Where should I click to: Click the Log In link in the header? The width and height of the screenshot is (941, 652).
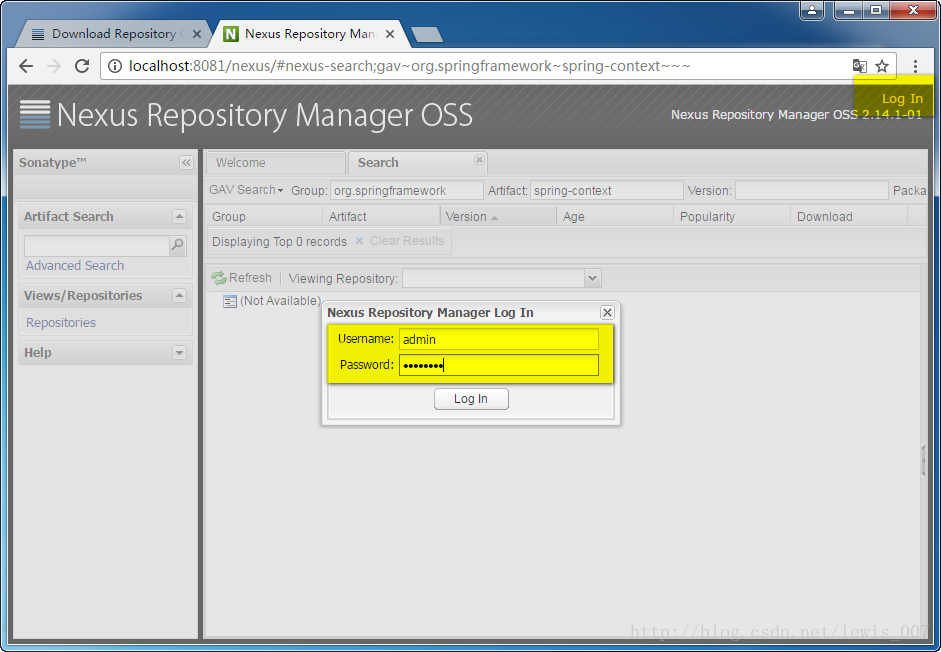[902, 98]
